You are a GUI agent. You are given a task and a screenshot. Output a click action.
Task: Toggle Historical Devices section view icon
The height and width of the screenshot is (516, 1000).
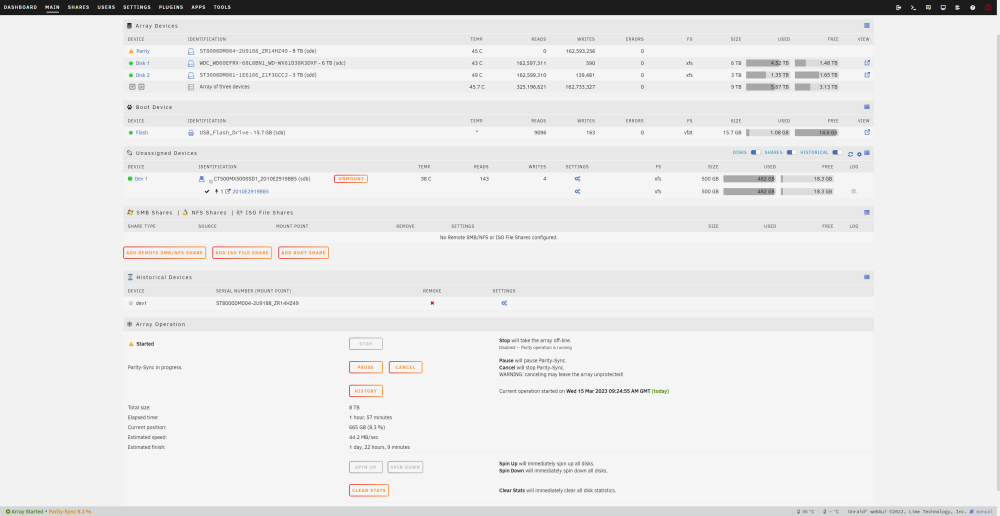click(x=867, y=277)
